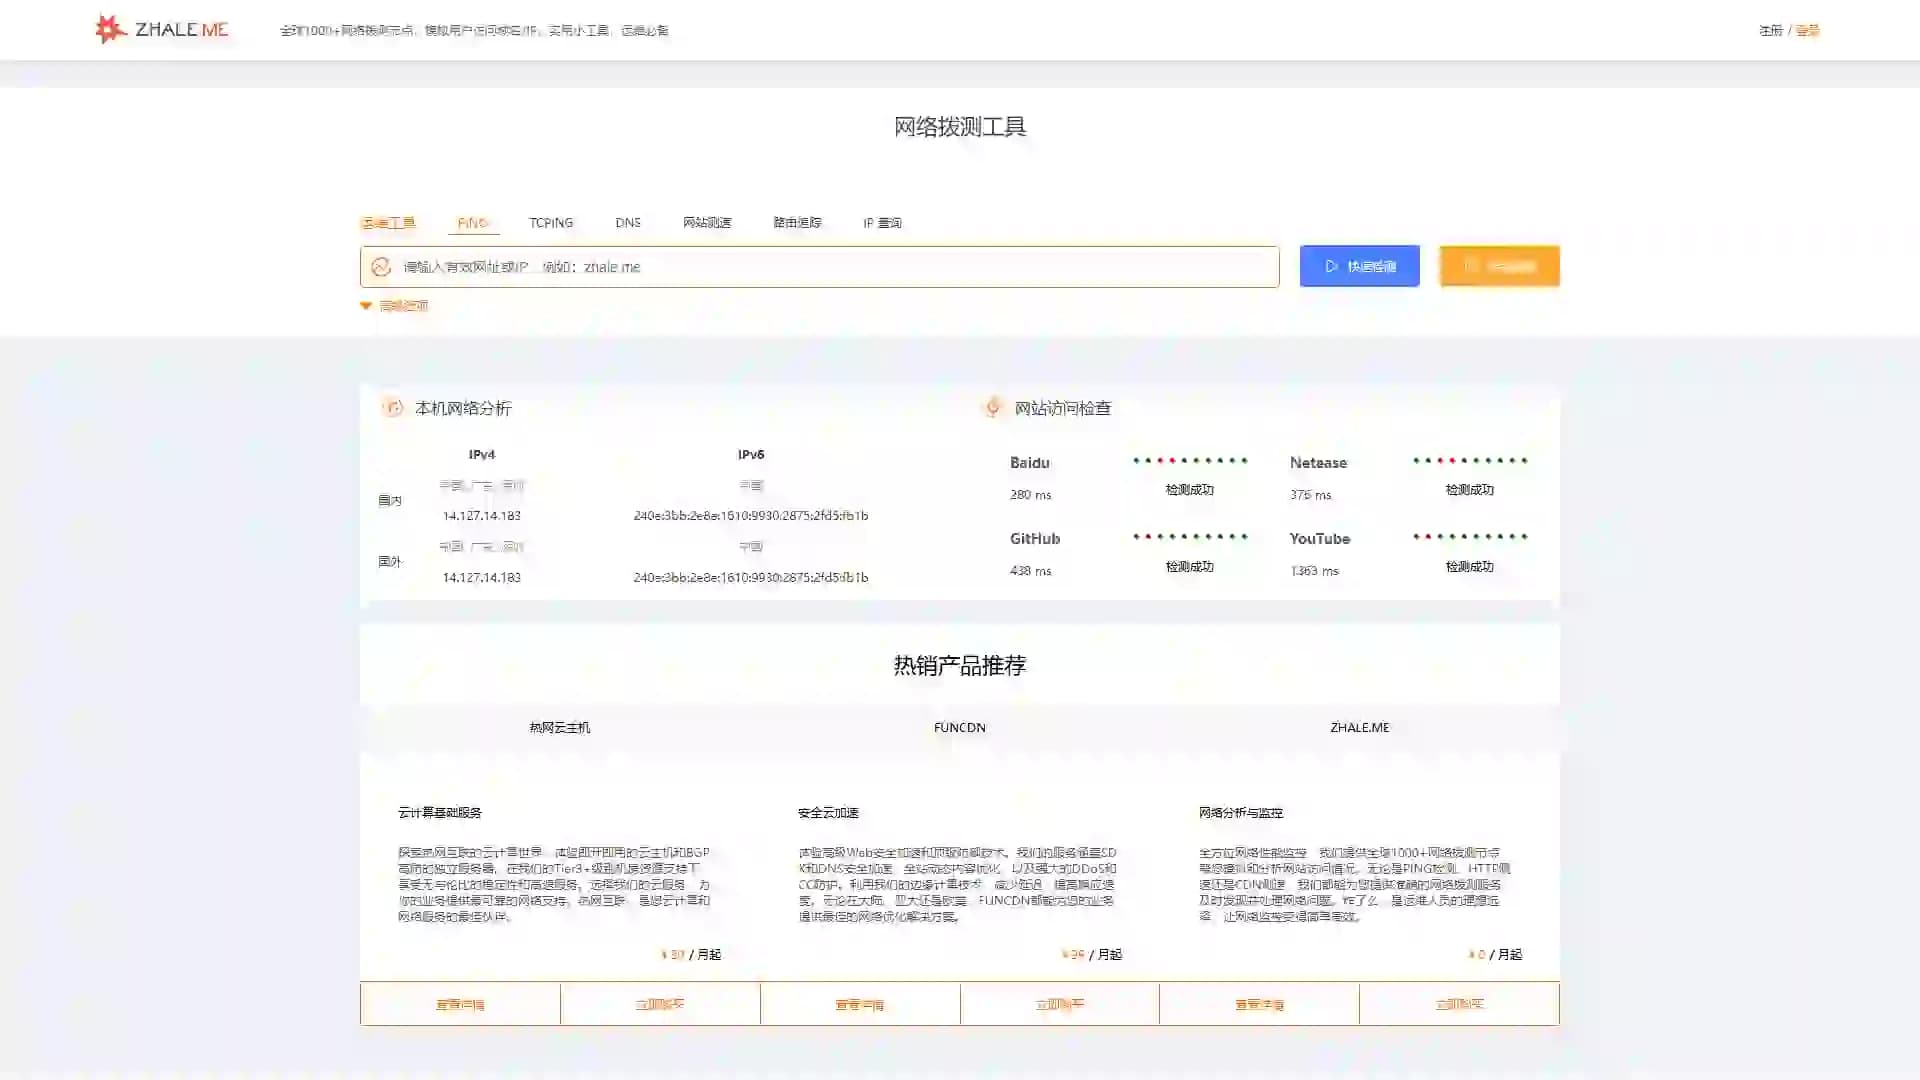The height and width of the screenshot is (1080, 1920).
Task: Click the icon inside the URL input box
Action: click(381, 267)
